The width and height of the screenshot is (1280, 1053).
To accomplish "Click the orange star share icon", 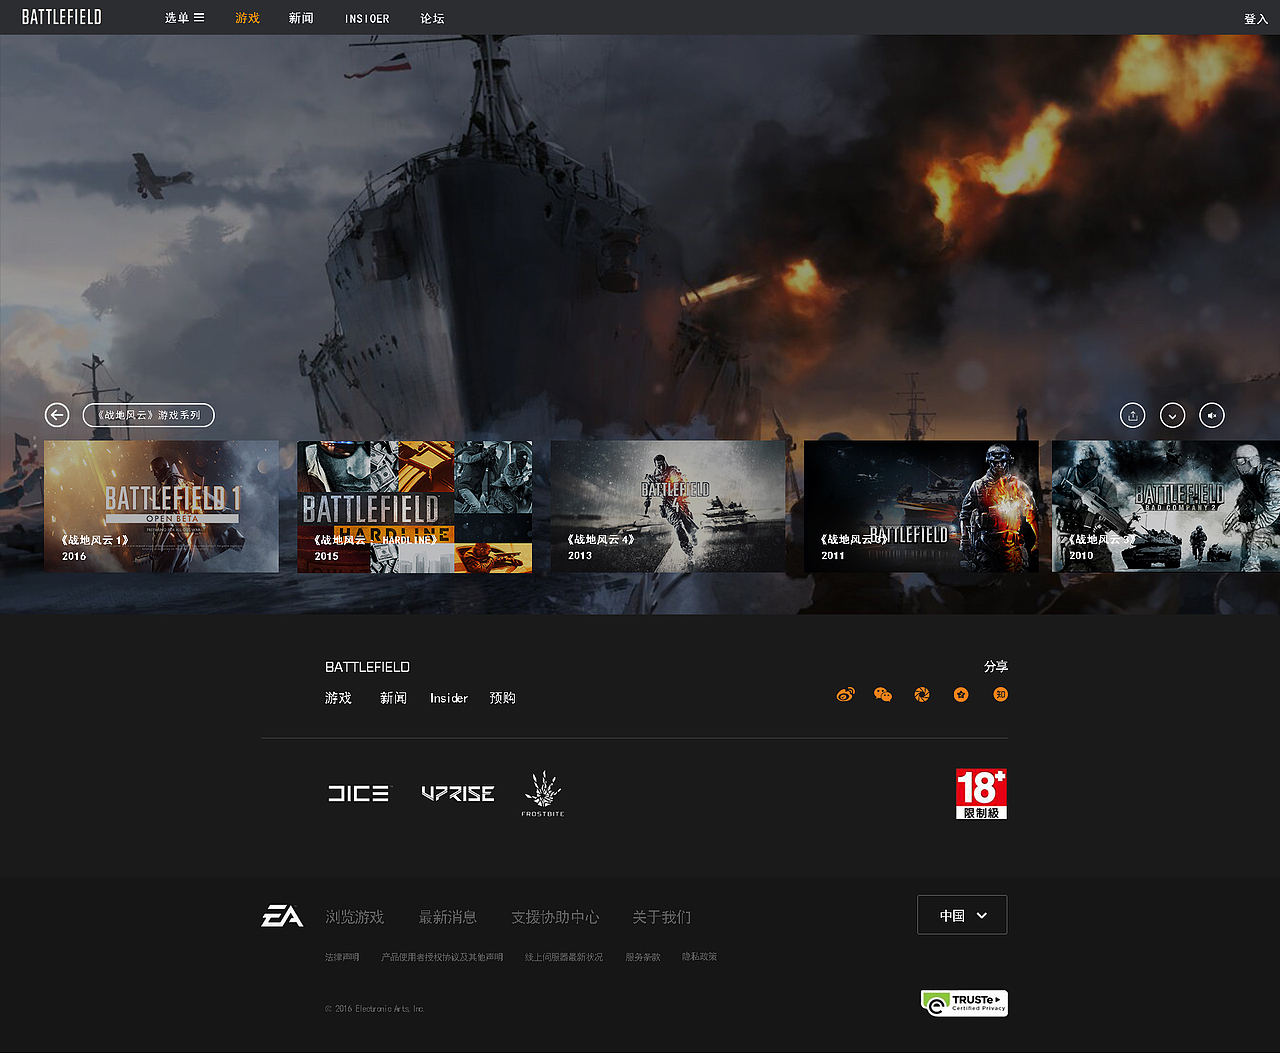I will pos(961,694).
